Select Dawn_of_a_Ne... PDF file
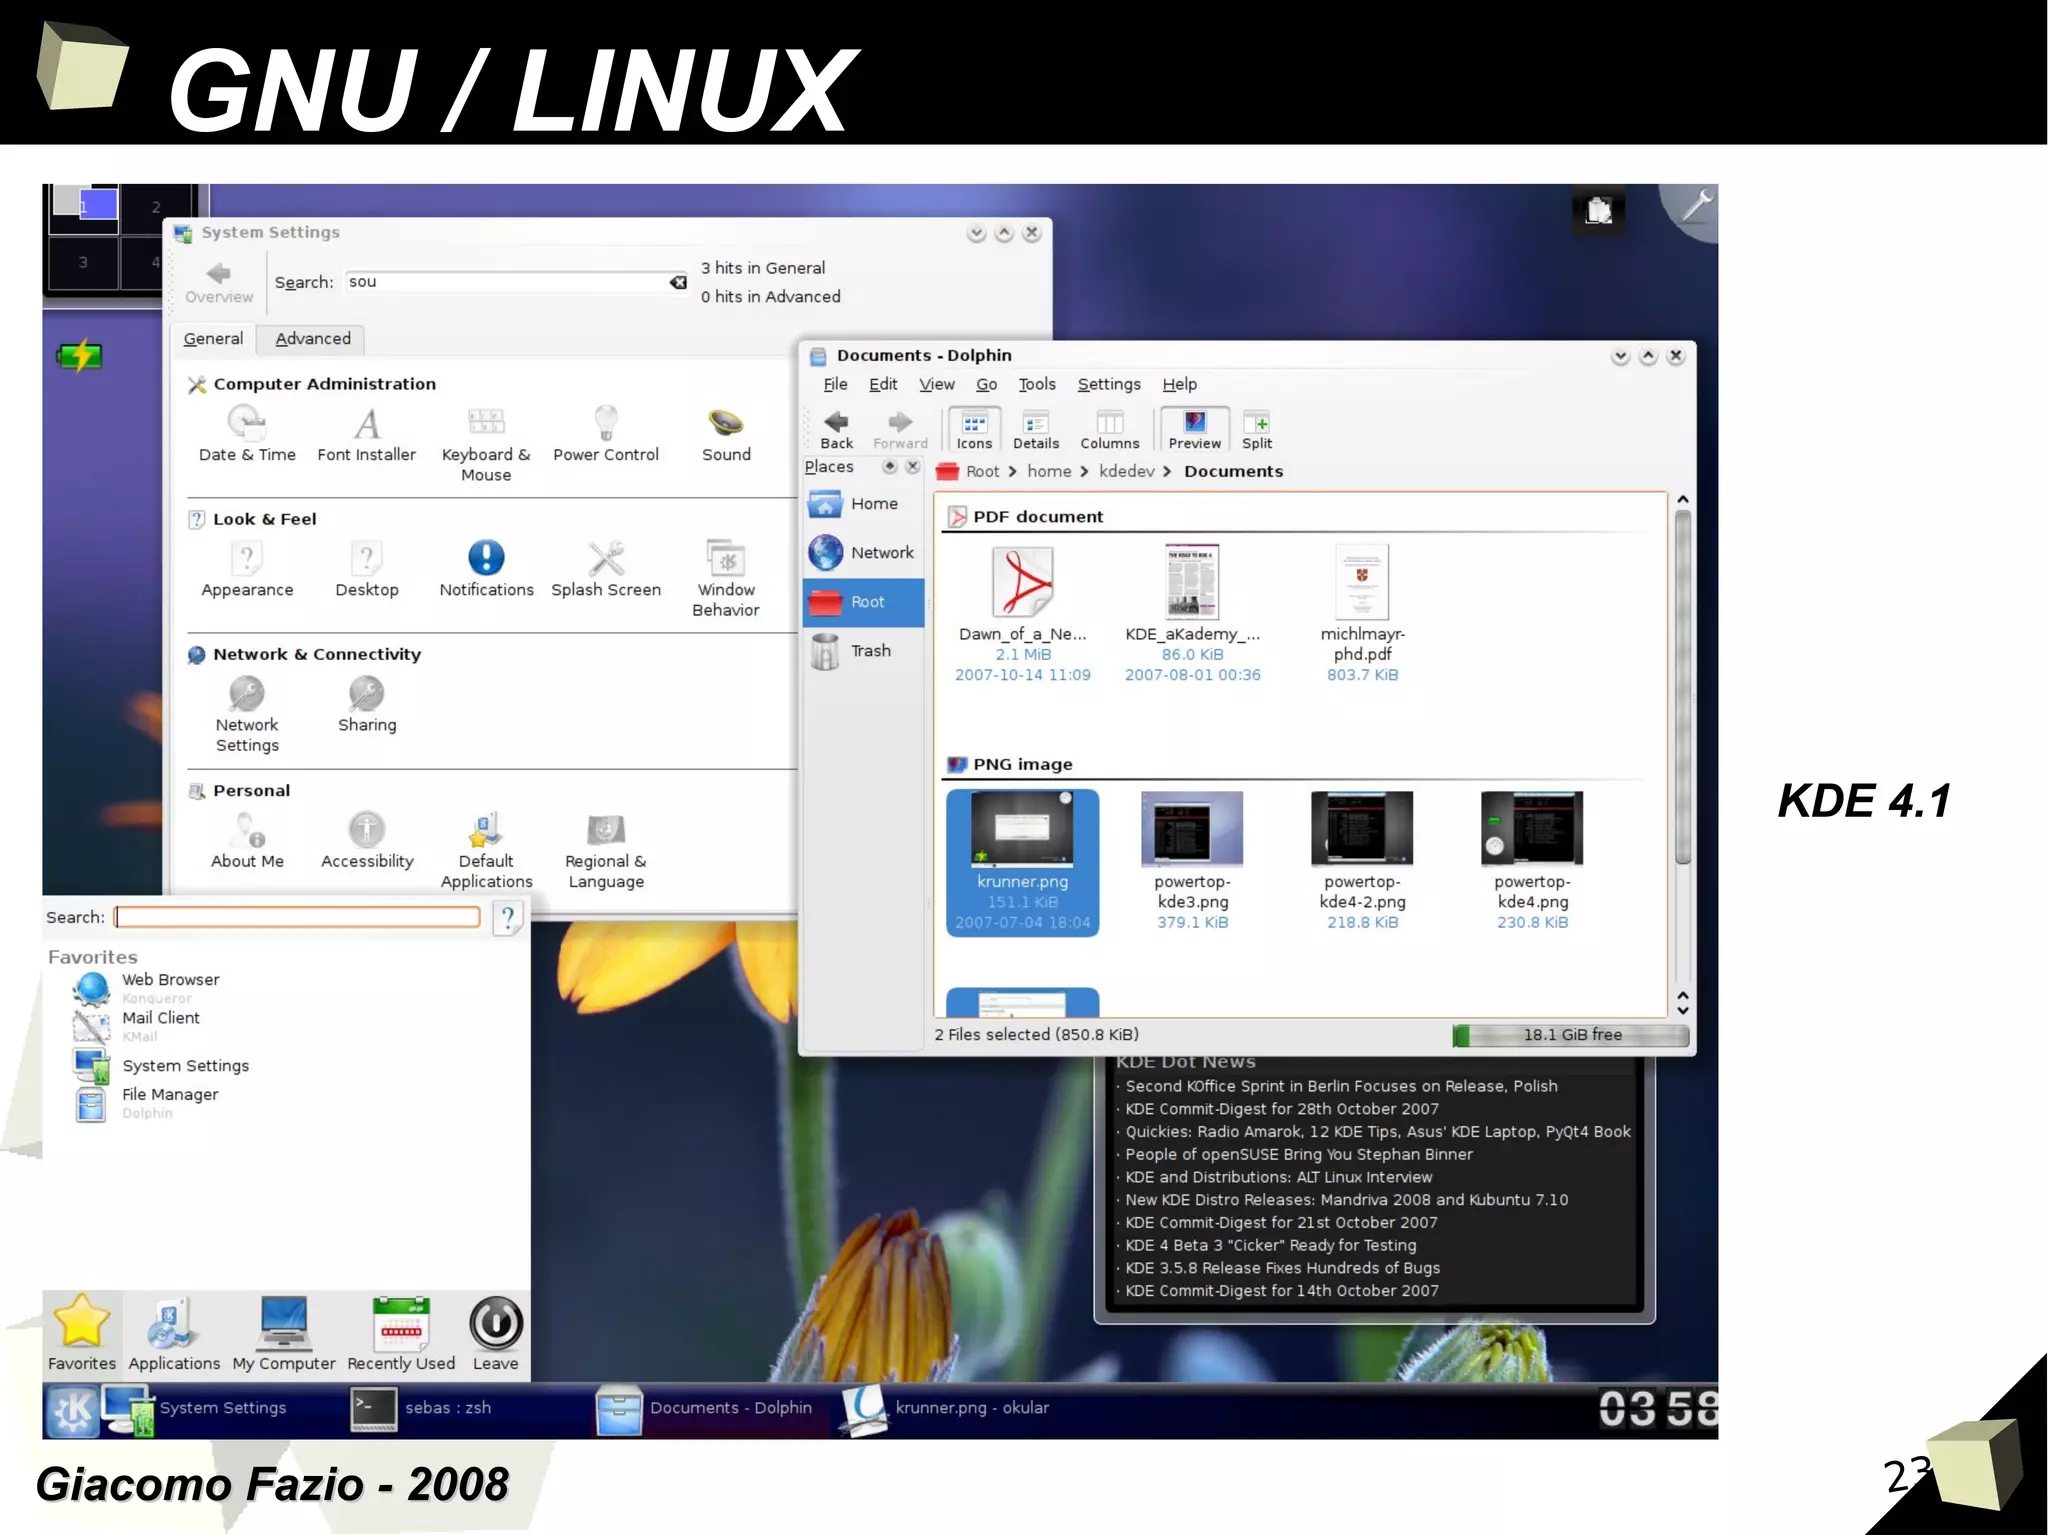The width and height of the screenshot is (2048, 1535). click(x=1022, y=614)
